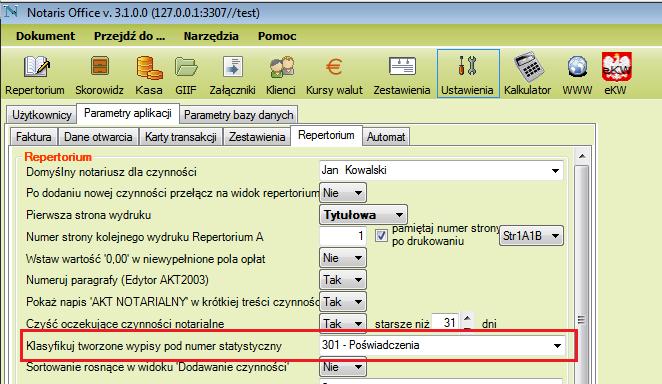The image size is (662, 384).
Task: Select the Automat sub-tab
Action: 386,137
